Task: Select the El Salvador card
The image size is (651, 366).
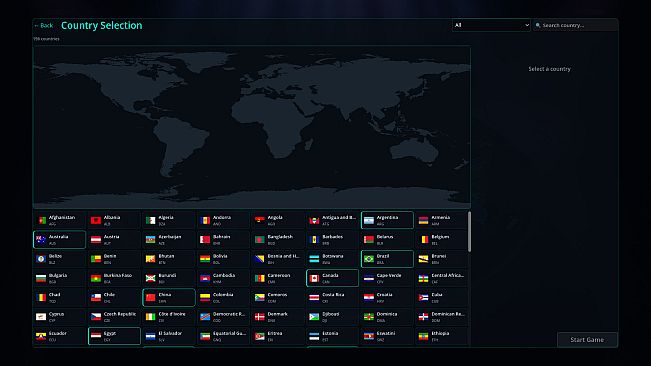Action: click(x=169, y=336)
